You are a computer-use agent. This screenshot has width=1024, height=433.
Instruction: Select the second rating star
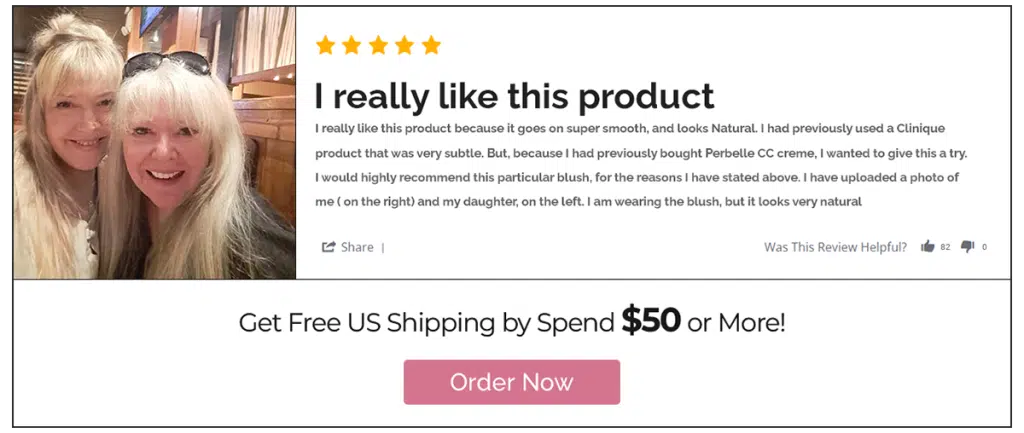click(x=351, y=45)
